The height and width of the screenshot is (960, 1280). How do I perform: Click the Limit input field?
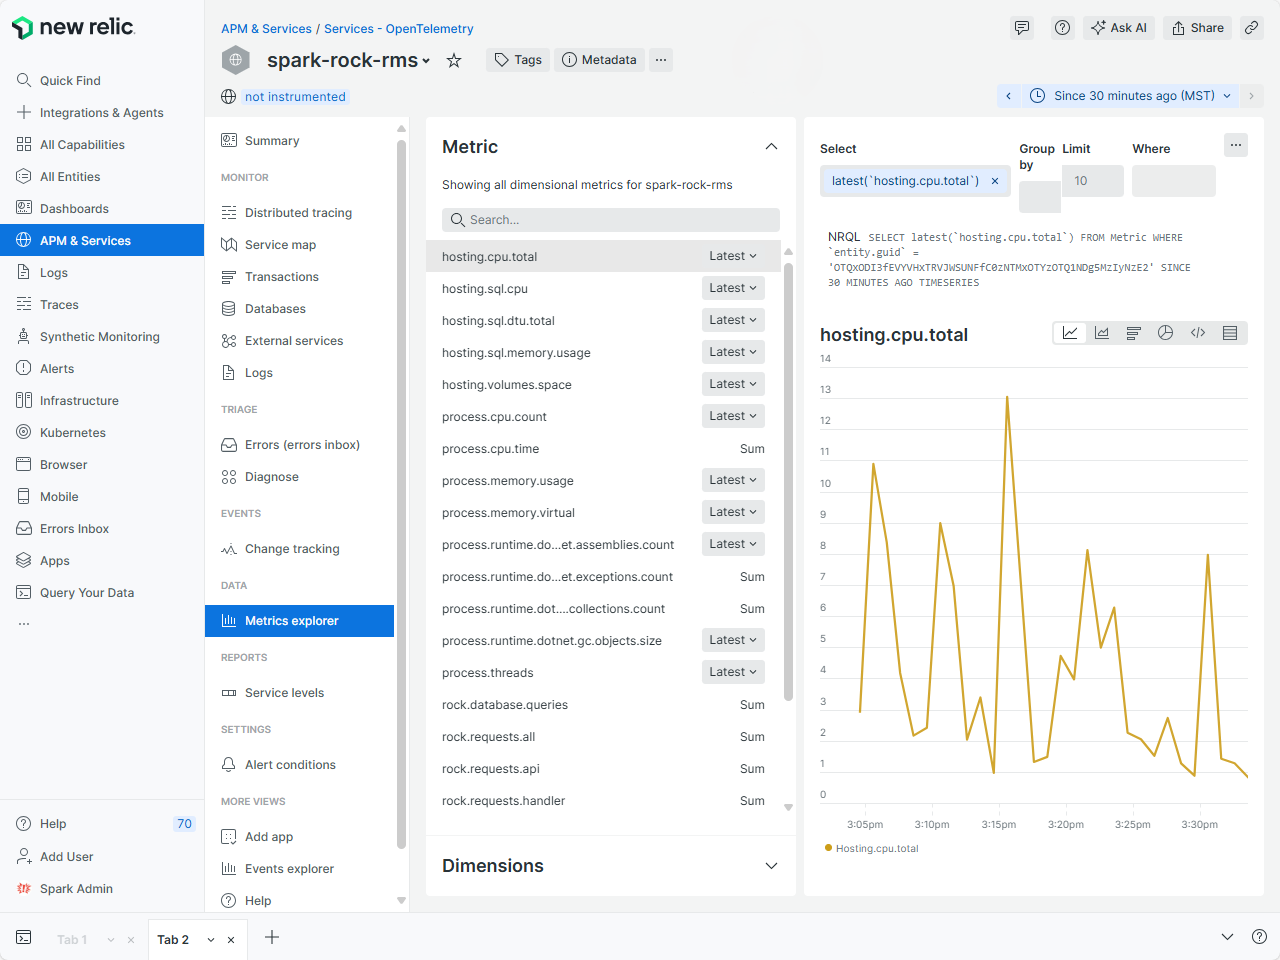(1093, 181)
